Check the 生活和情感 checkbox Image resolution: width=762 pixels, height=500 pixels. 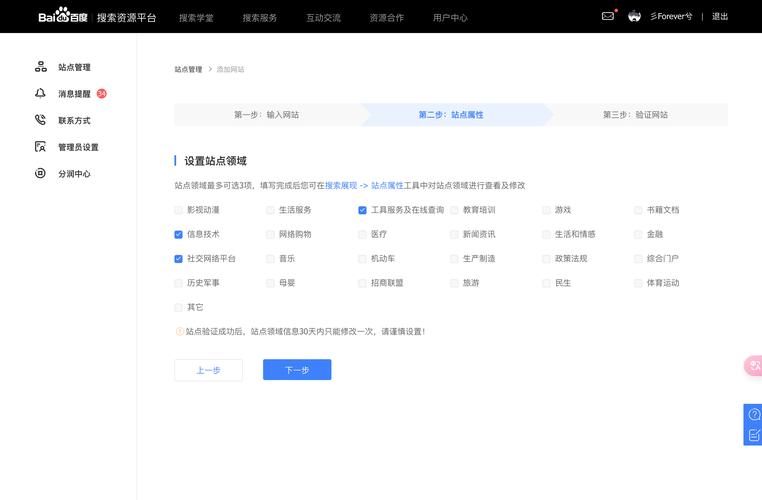546,234
